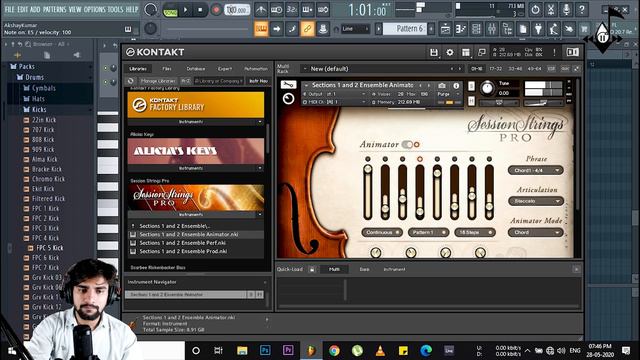
Task: Click the Tune knob in instrument header
Action: pos(487,88)
